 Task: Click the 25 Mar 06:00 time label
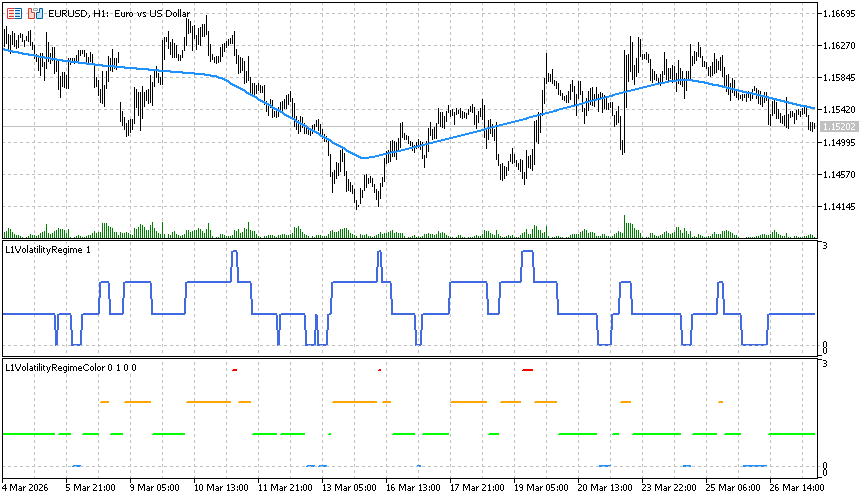tap(733, 487)
